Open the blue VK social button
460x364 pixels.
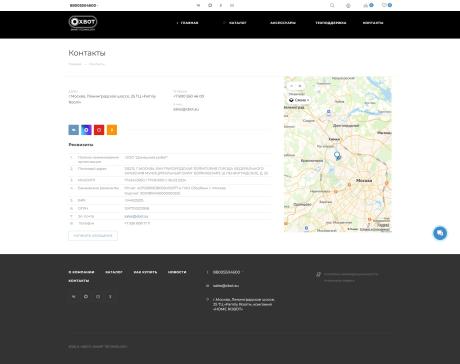click(74, 130)
